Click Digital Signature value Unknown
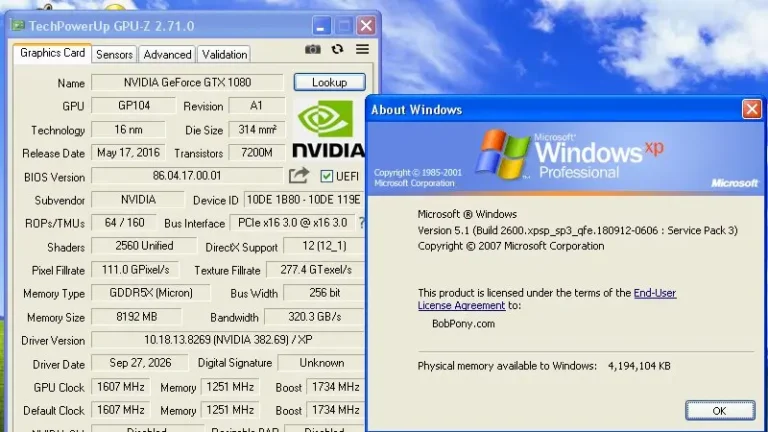Image resolution: width=768 pixels, height=432 pixels. pos(321,363)
